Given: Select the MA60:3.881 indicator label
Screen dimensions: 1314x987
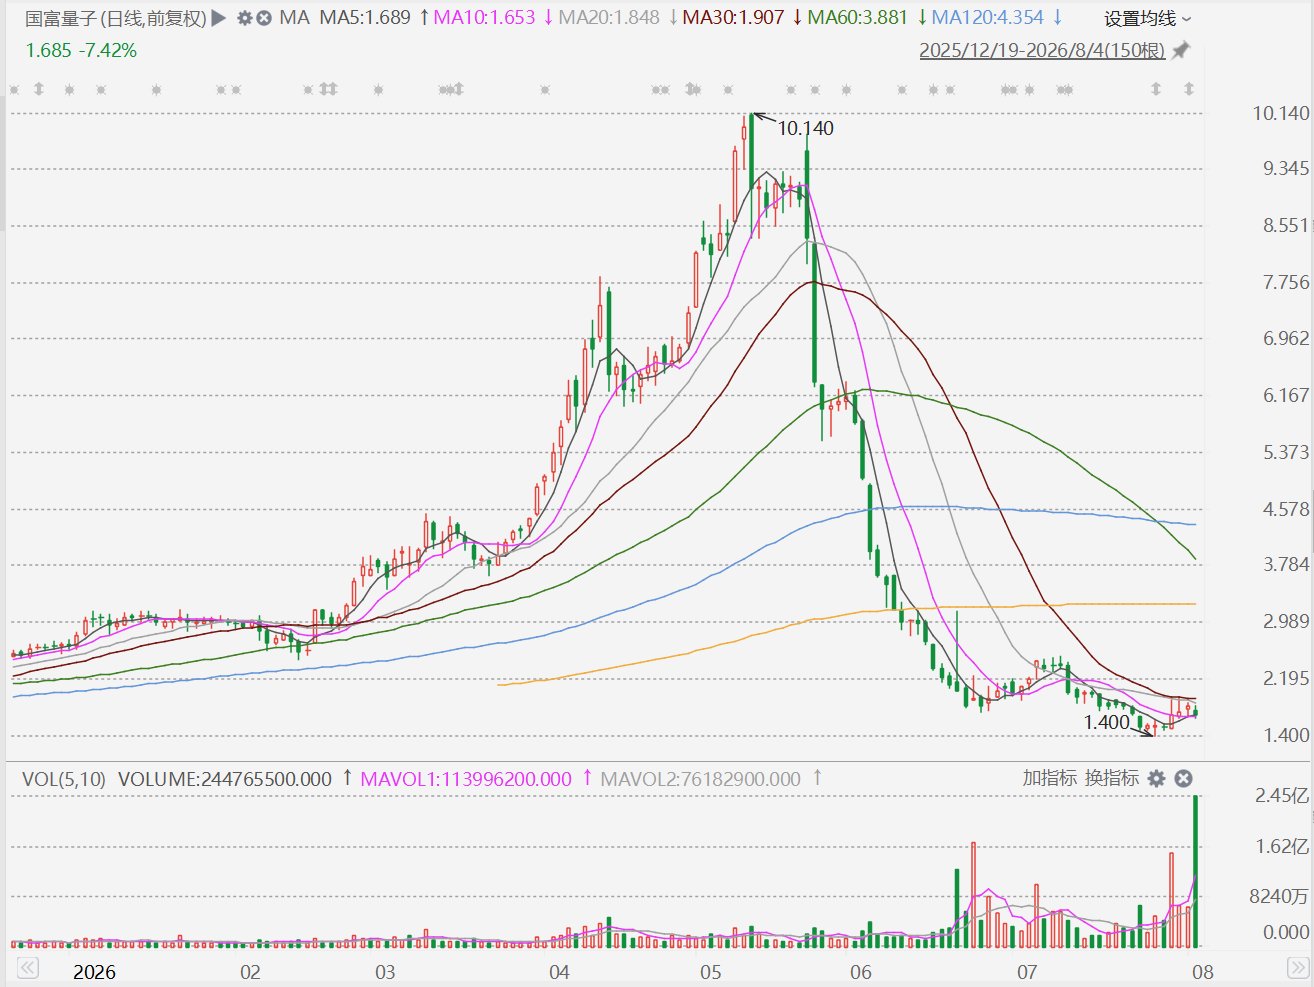Looking at the screenshot, I should point(858,18).
